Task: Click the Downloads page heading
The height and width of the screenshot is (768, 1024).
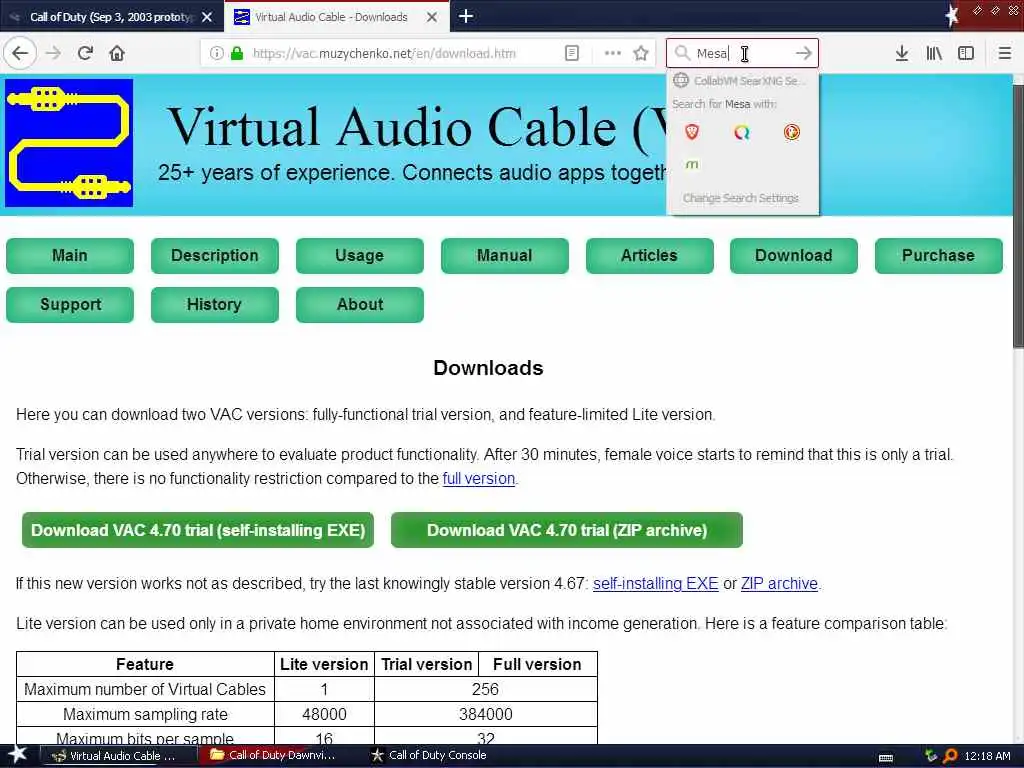Action: [x=488, y=368]
